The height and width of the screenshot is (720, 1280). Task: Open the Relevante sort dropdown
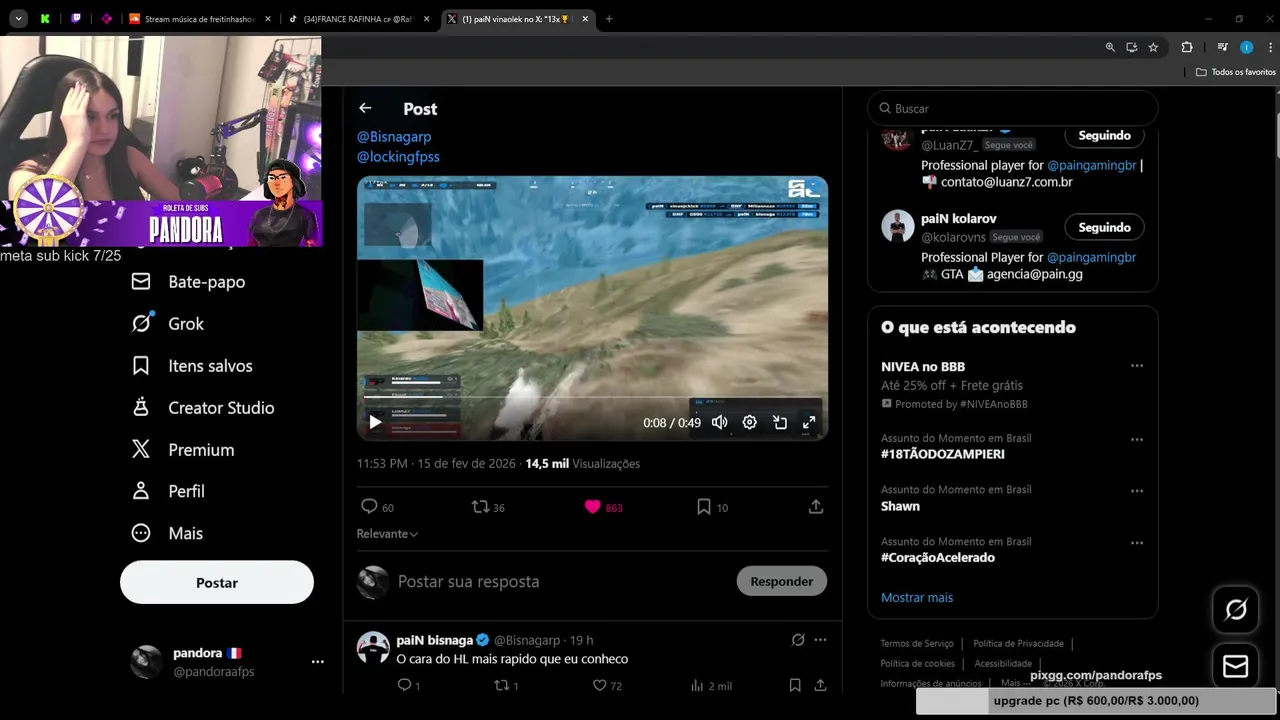click(x=387, y=534)
